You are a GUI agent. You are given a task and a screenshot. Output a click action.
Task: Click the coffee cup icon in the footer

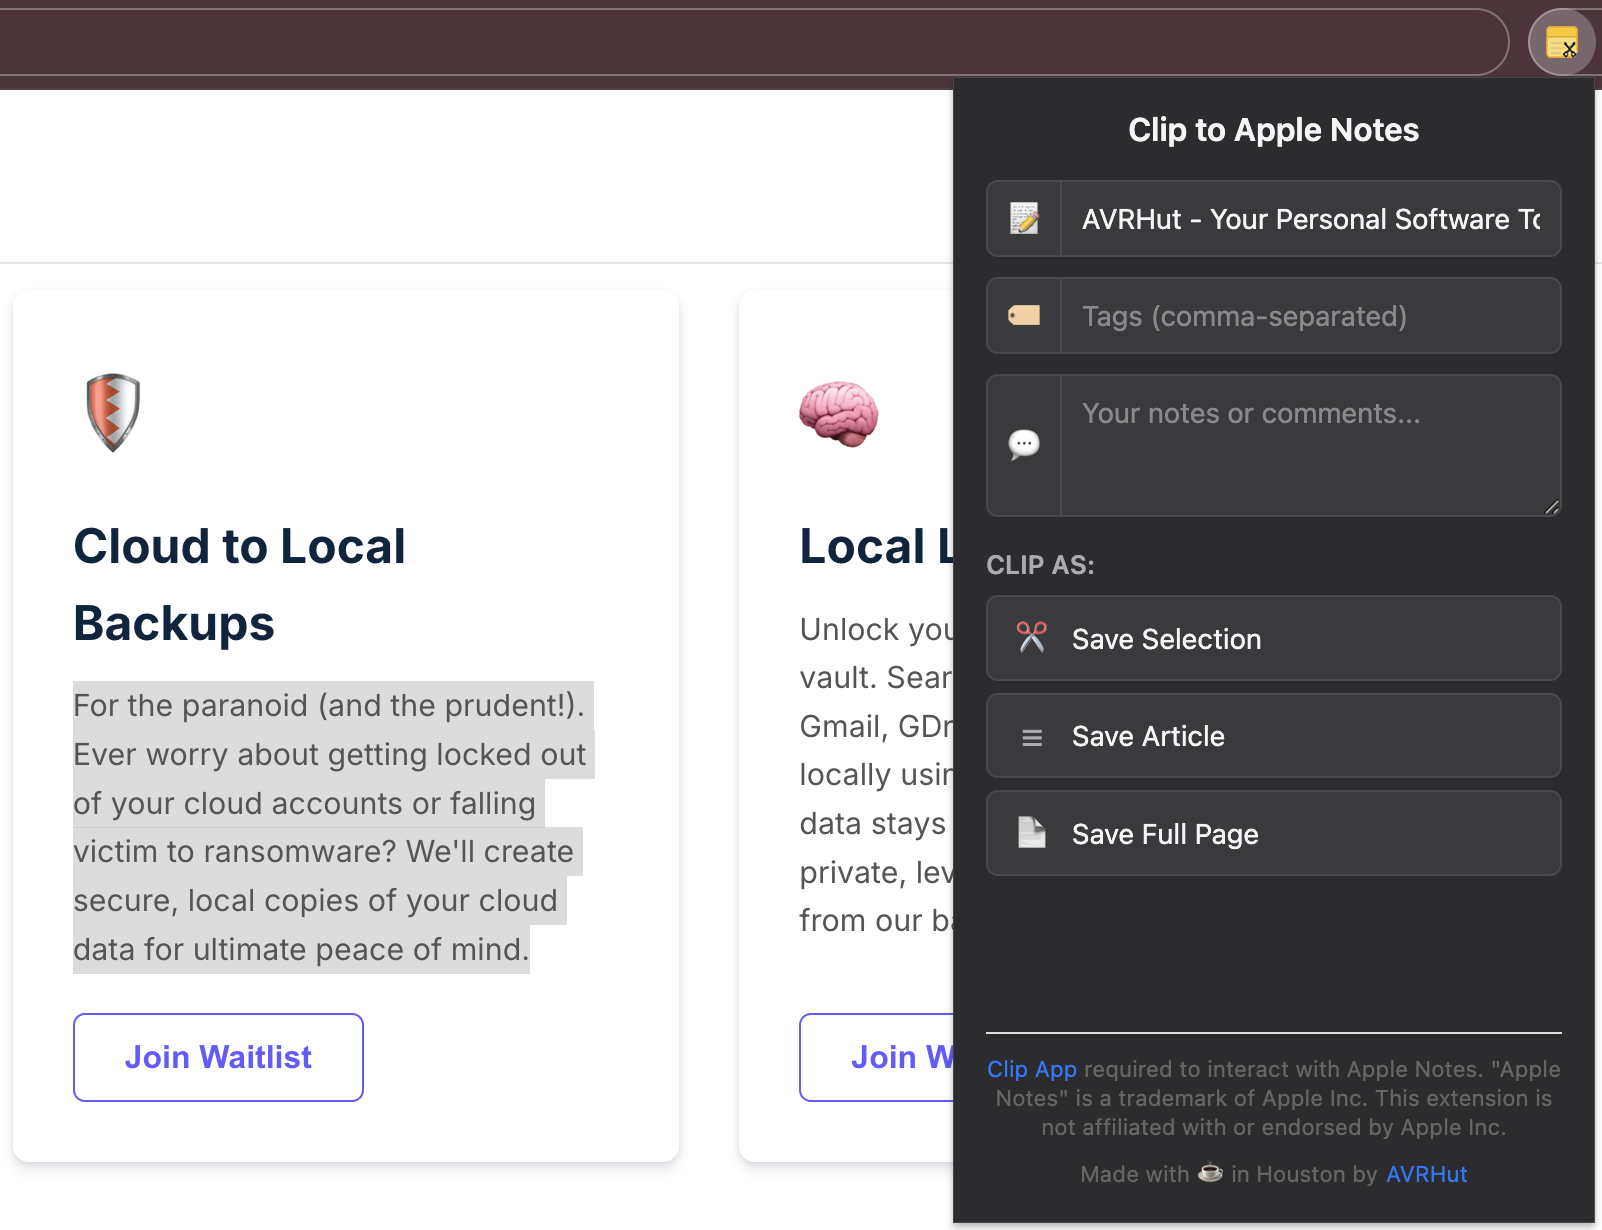pos(1210,1172)
